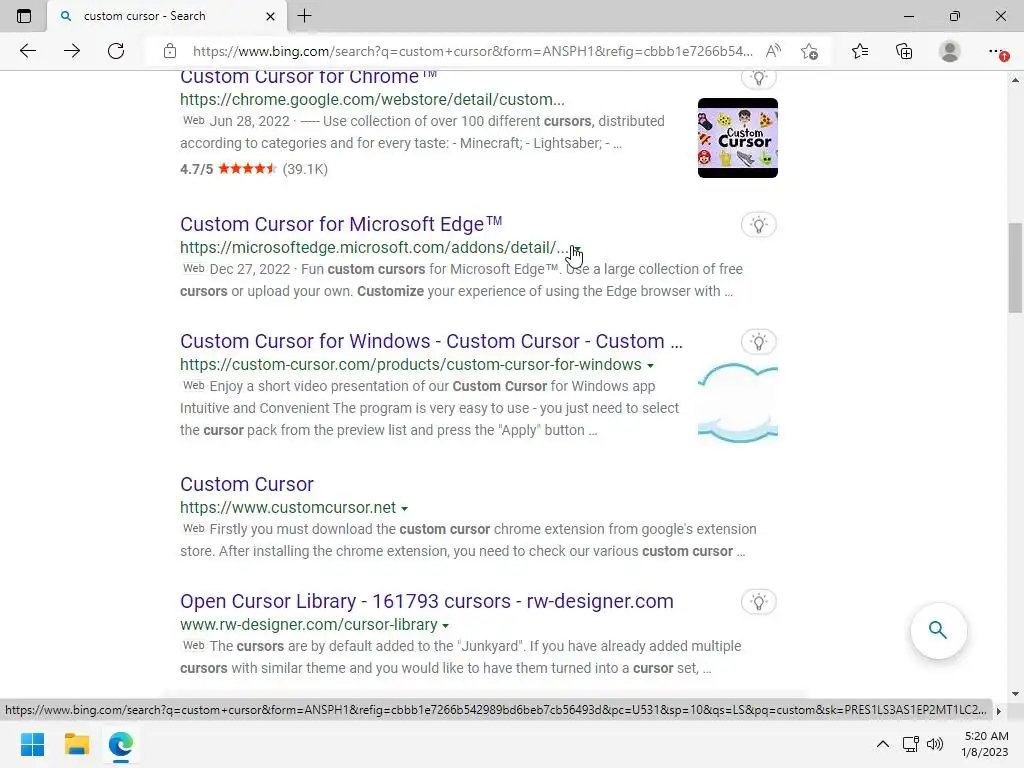The height and width of the screenshot is (768, 1024).
Task: Click the scrollbar down arrow
Action: coord(1015,694)
